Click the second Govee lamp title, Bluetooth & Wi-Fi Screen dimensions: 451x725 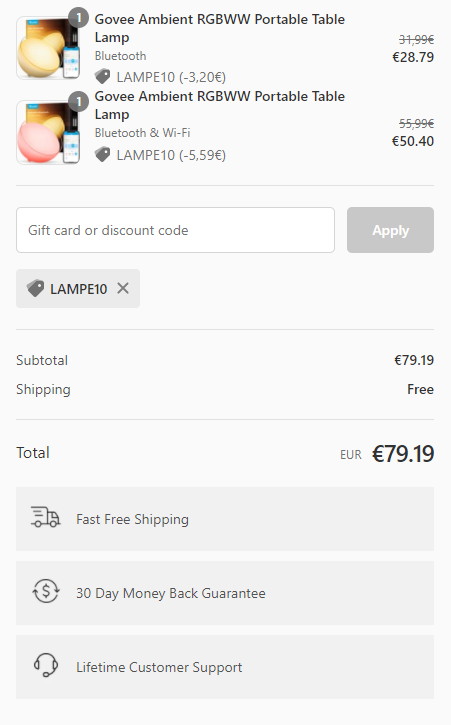coord(220,105)
